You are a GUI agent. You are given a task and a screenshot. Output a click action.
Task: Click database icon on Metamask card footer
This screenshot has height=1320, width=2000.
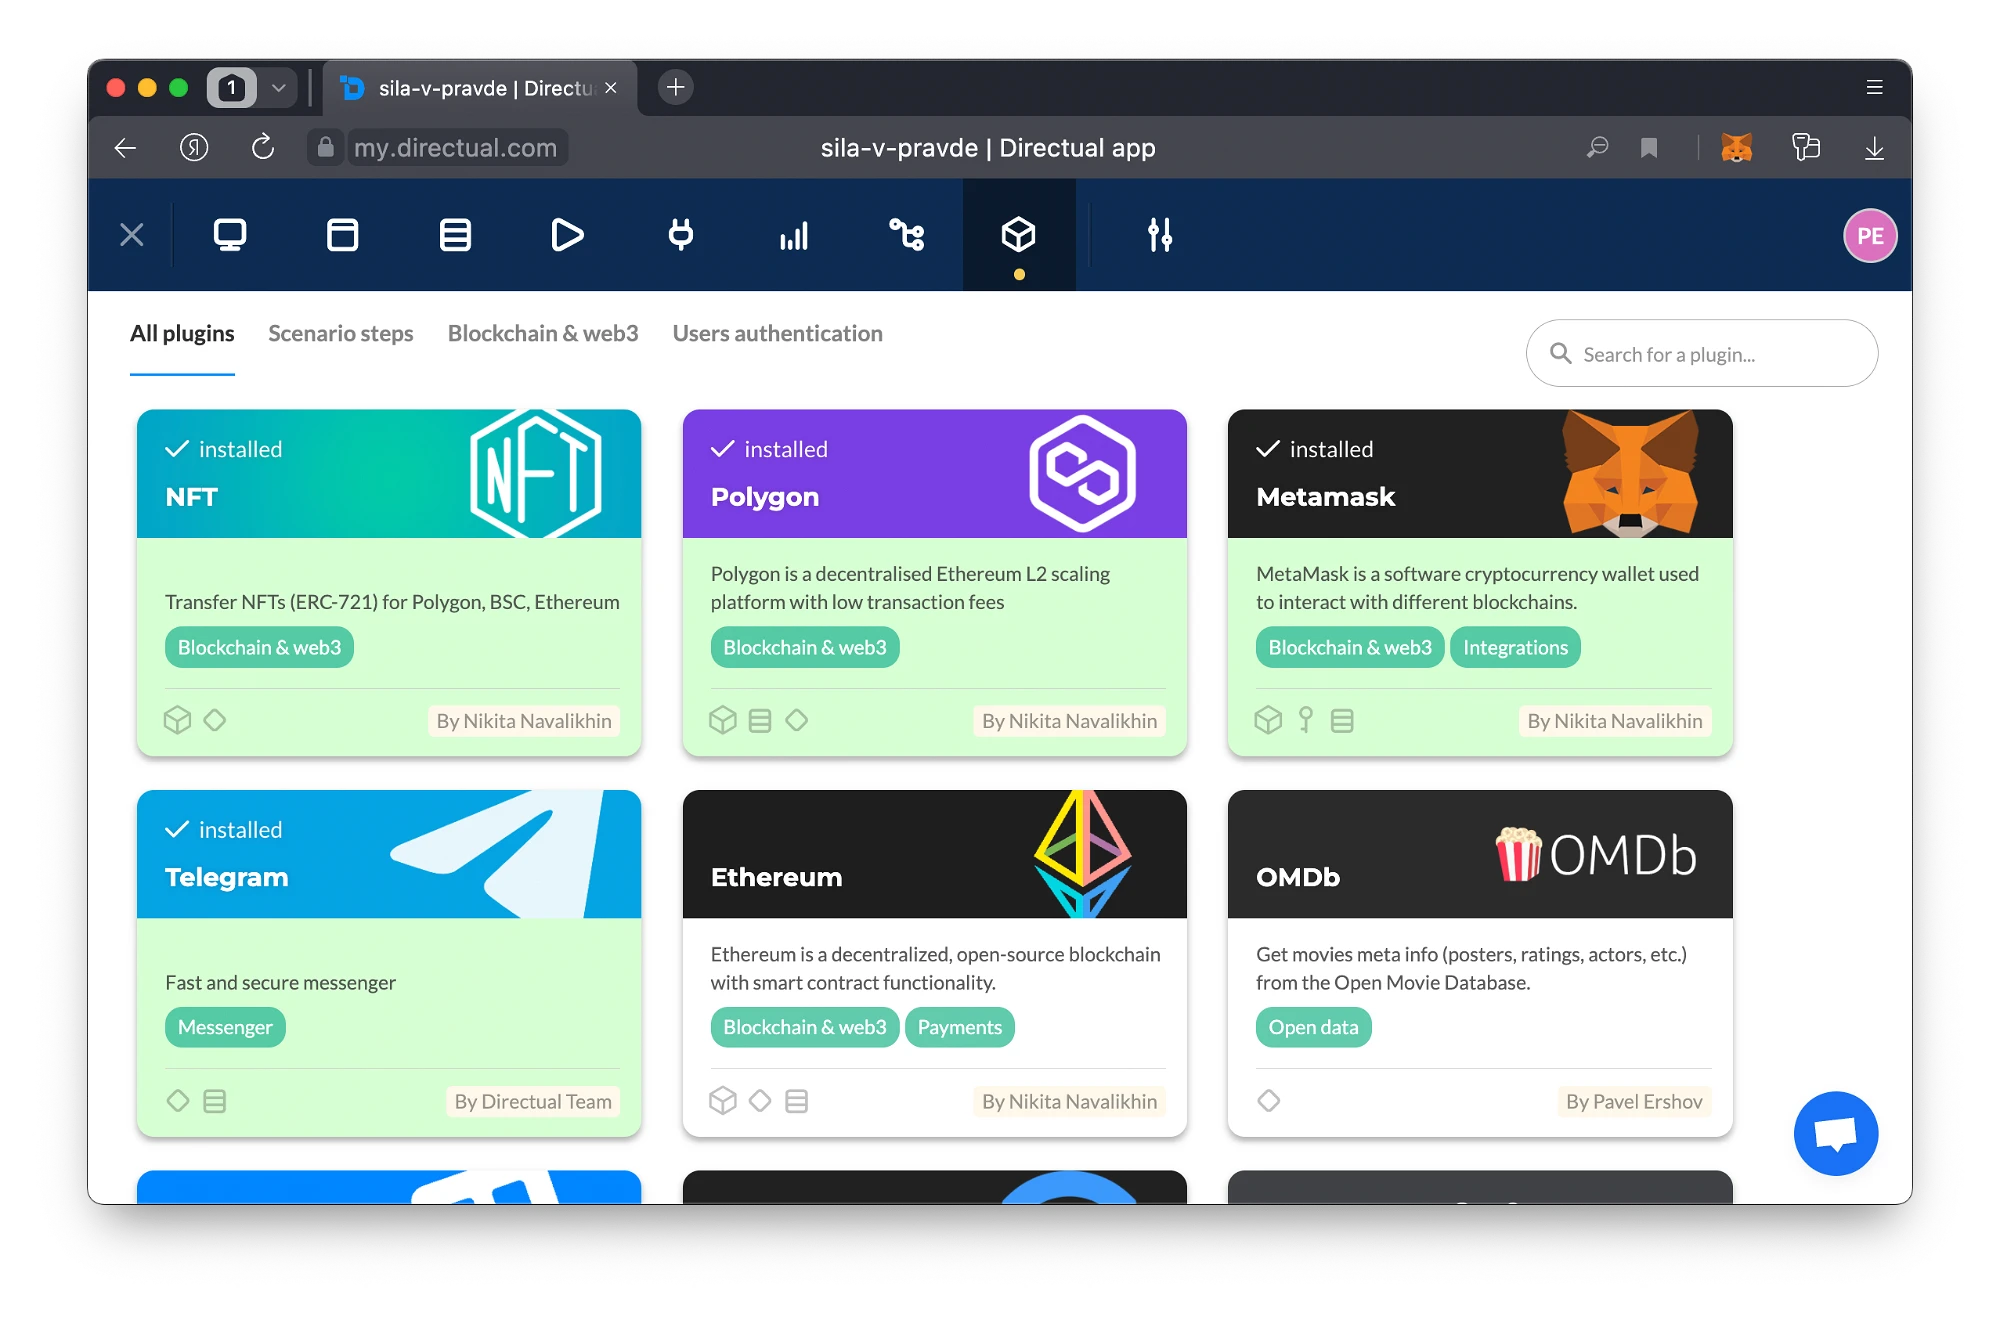pos(1342,720)
